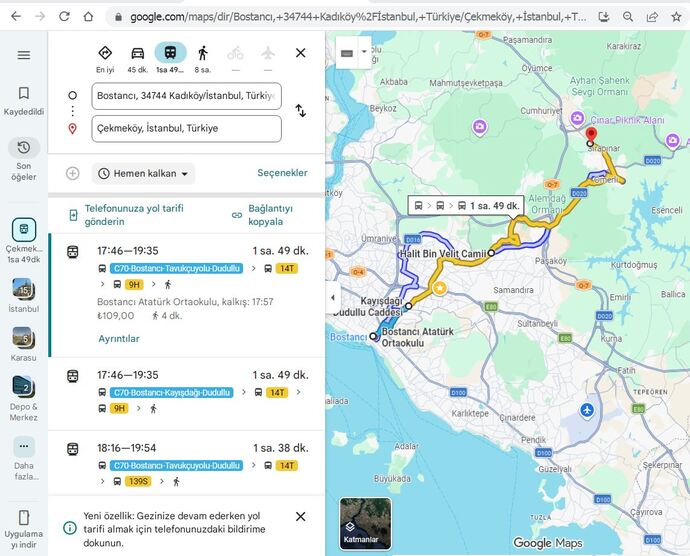Select the Çekmeköy transit recent item
This screenshot has height=556, width=690.
tap(24, 240)
